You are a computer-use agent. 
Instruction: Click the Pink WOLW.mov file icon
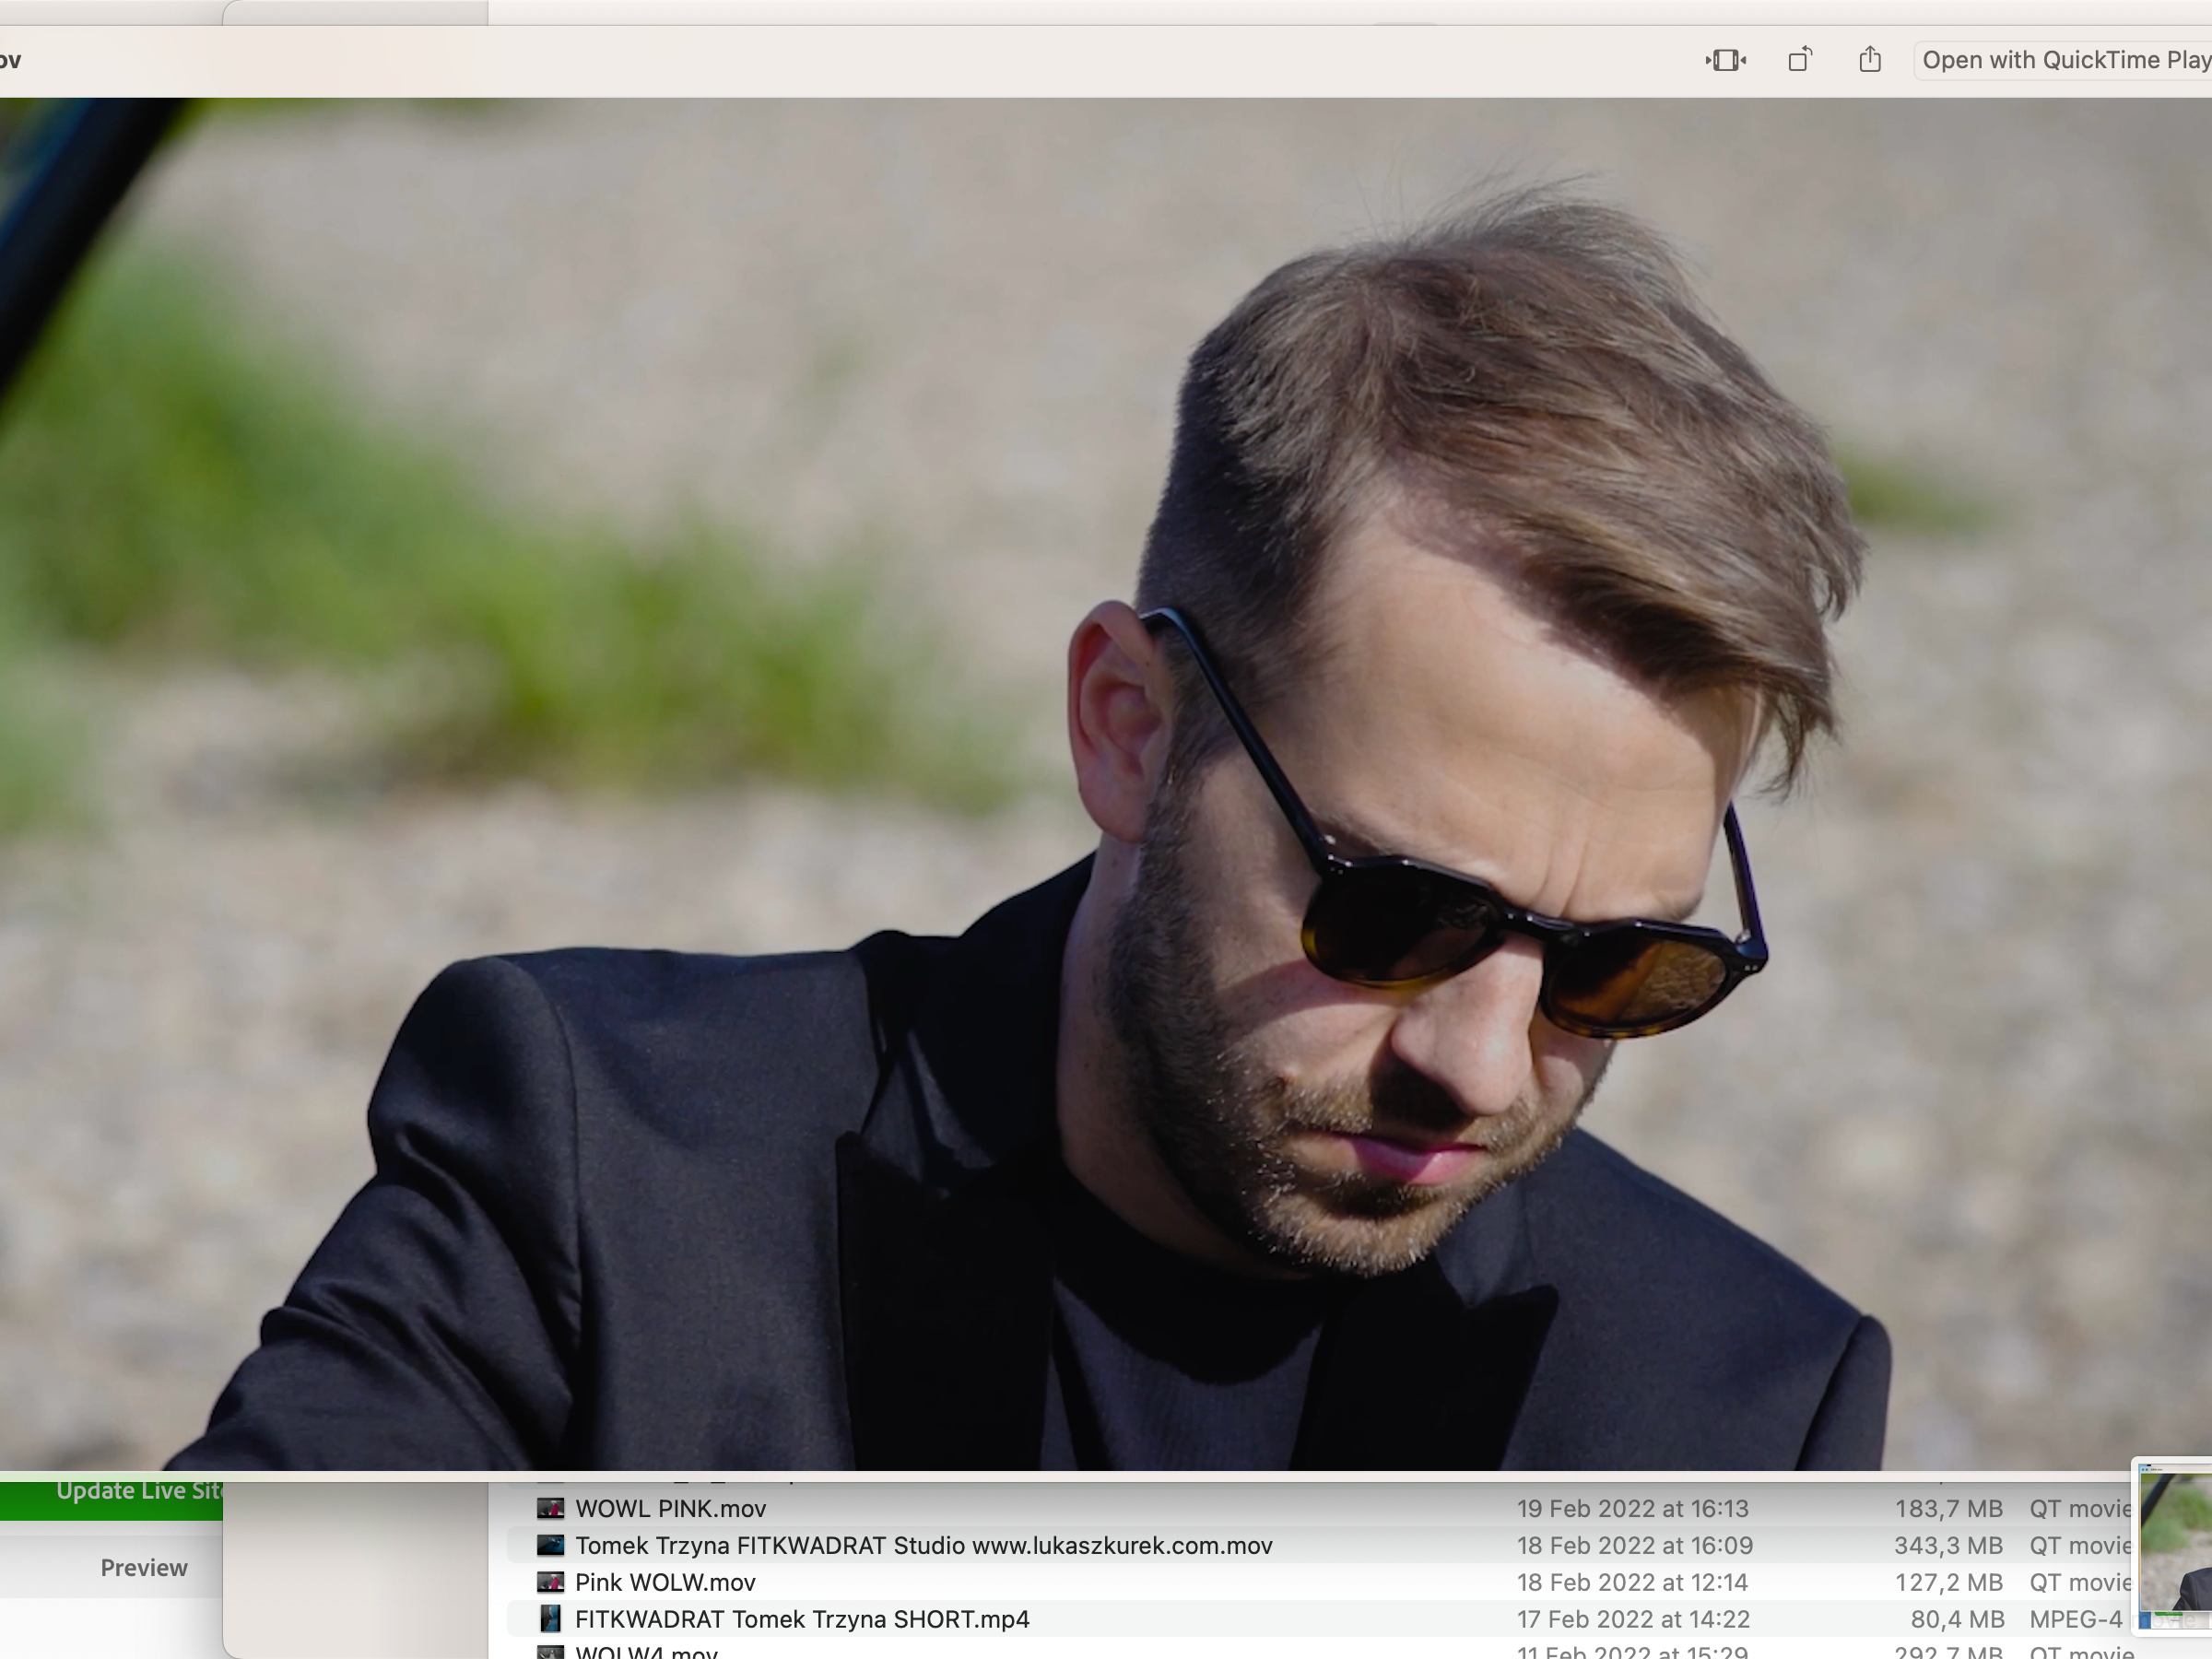[550, 1582]
